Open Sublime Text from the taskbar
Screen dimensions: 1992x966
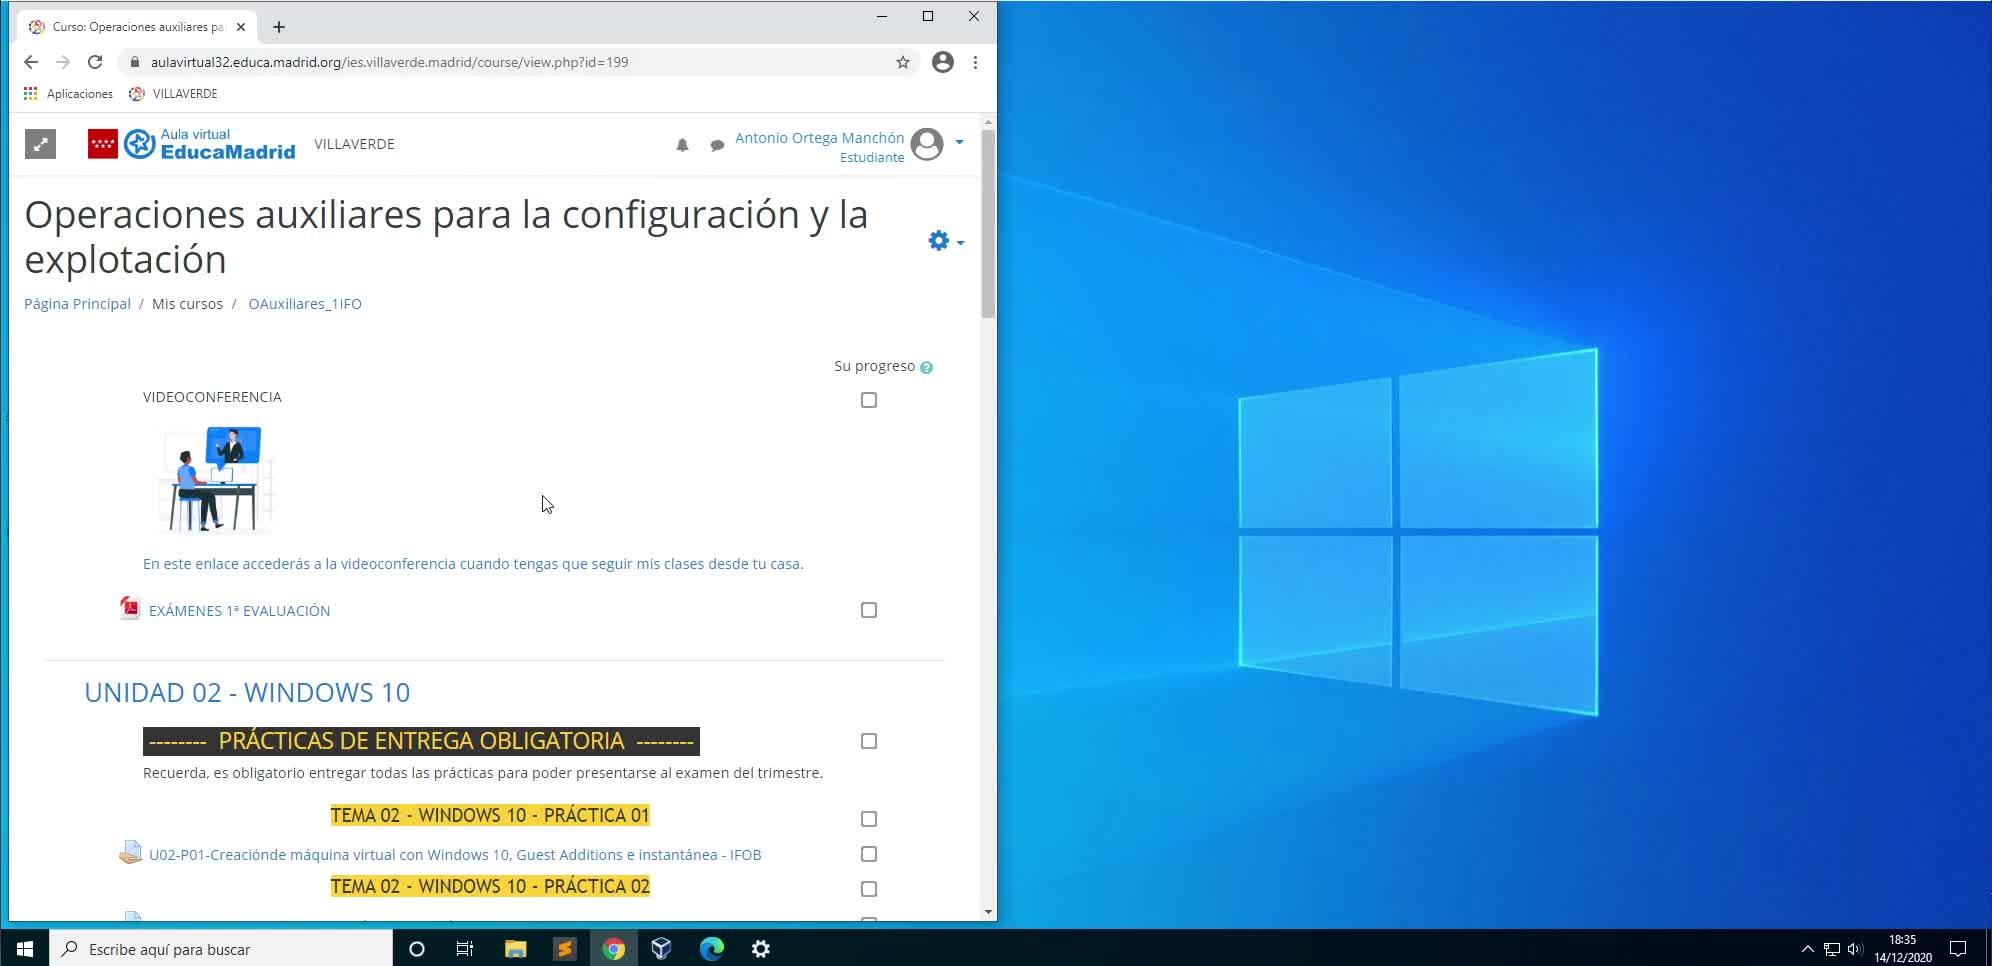(564, 948)
